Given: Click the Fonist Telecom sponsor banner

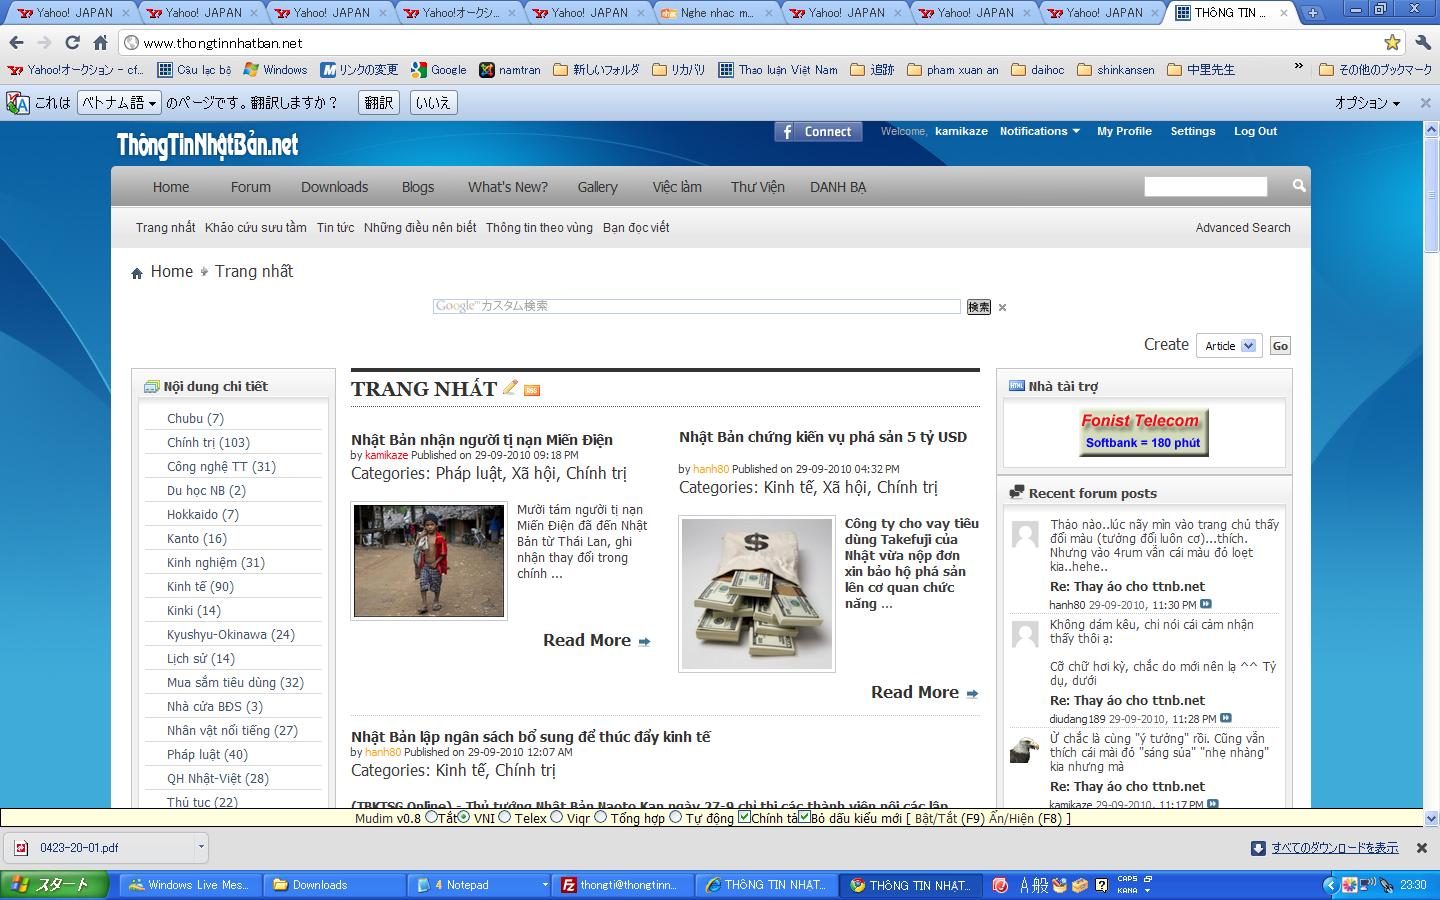Looking at the screenshot, I should tap(1143, 432).
